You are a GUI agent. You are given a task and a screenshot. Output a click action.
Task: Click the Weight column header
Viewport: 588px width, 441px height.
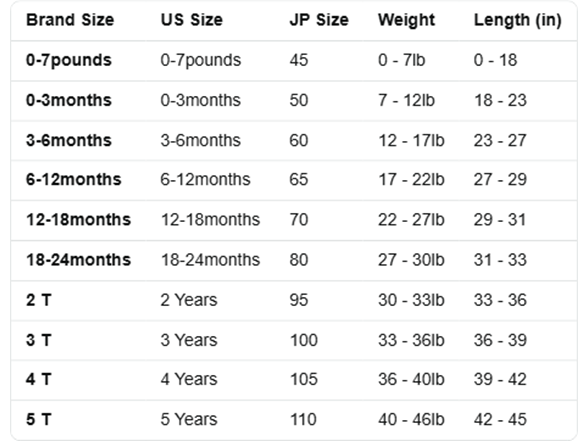tap(406, 20)
